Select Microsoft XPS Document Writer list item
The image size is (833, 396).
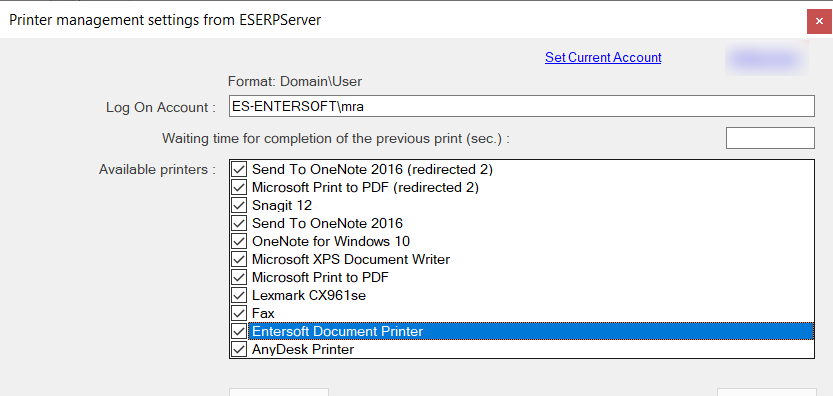[x=531, y=259]
